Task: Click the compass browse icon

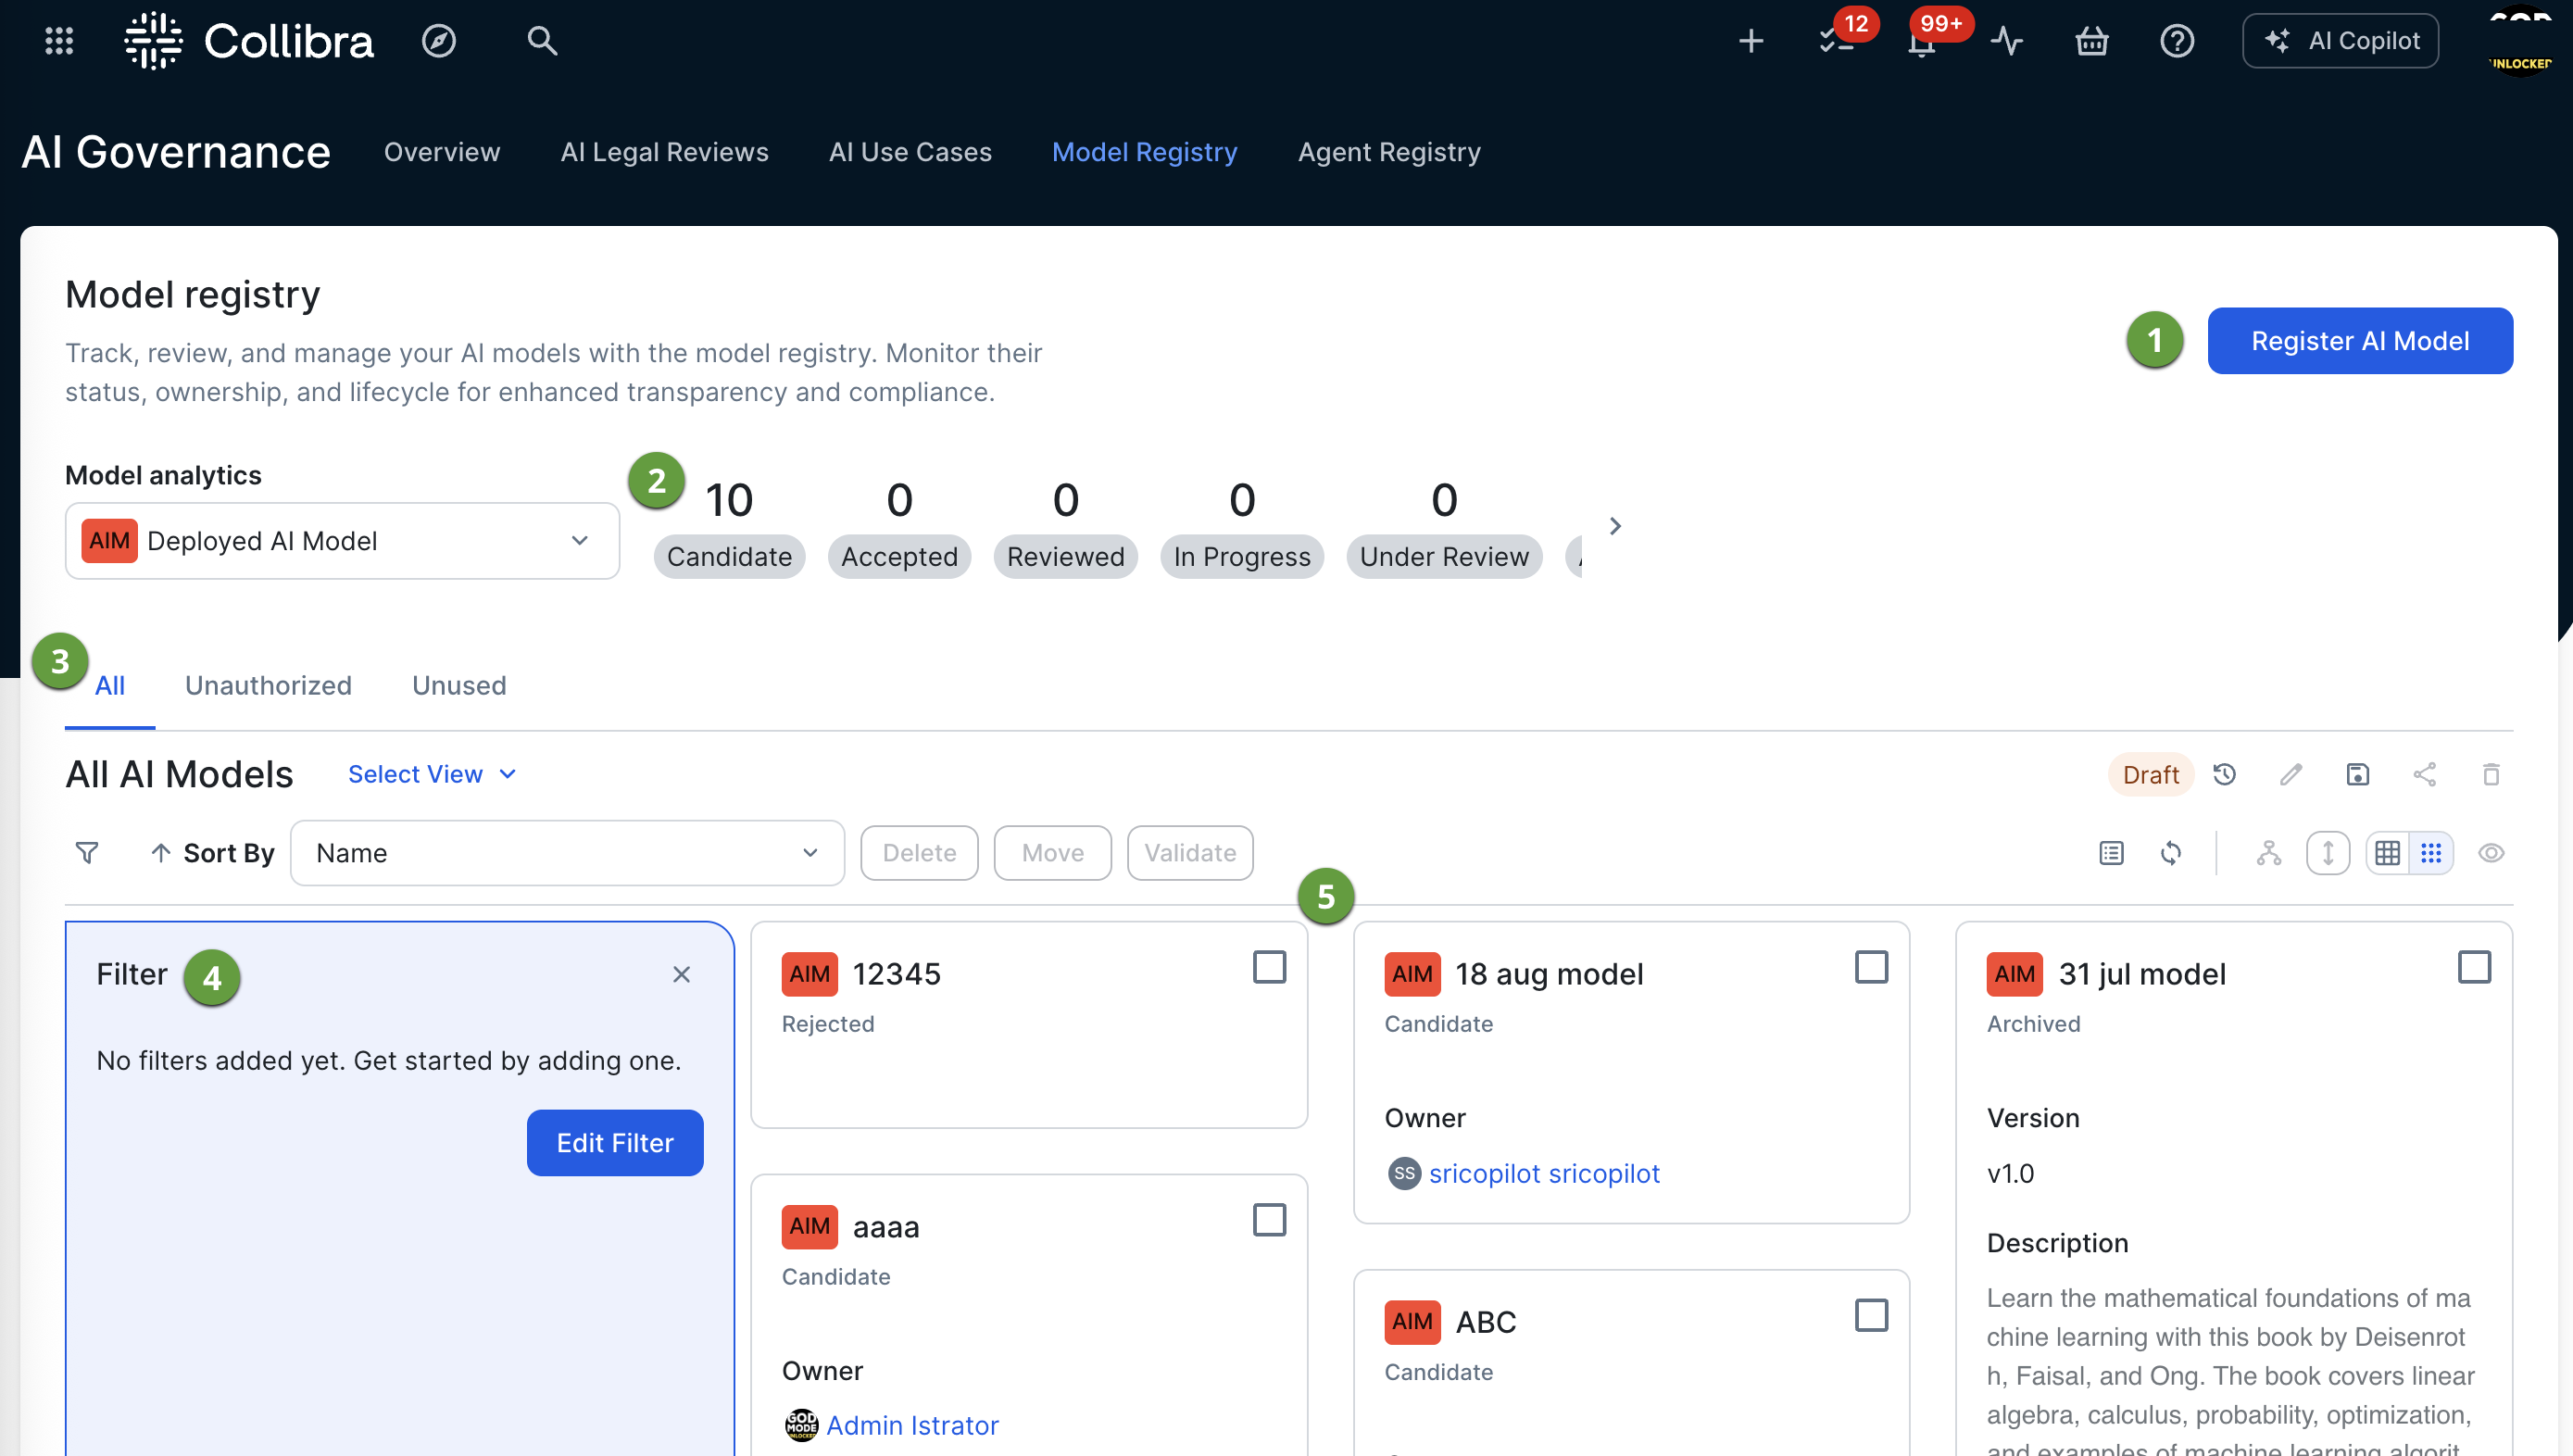Action: pos(438,41)
